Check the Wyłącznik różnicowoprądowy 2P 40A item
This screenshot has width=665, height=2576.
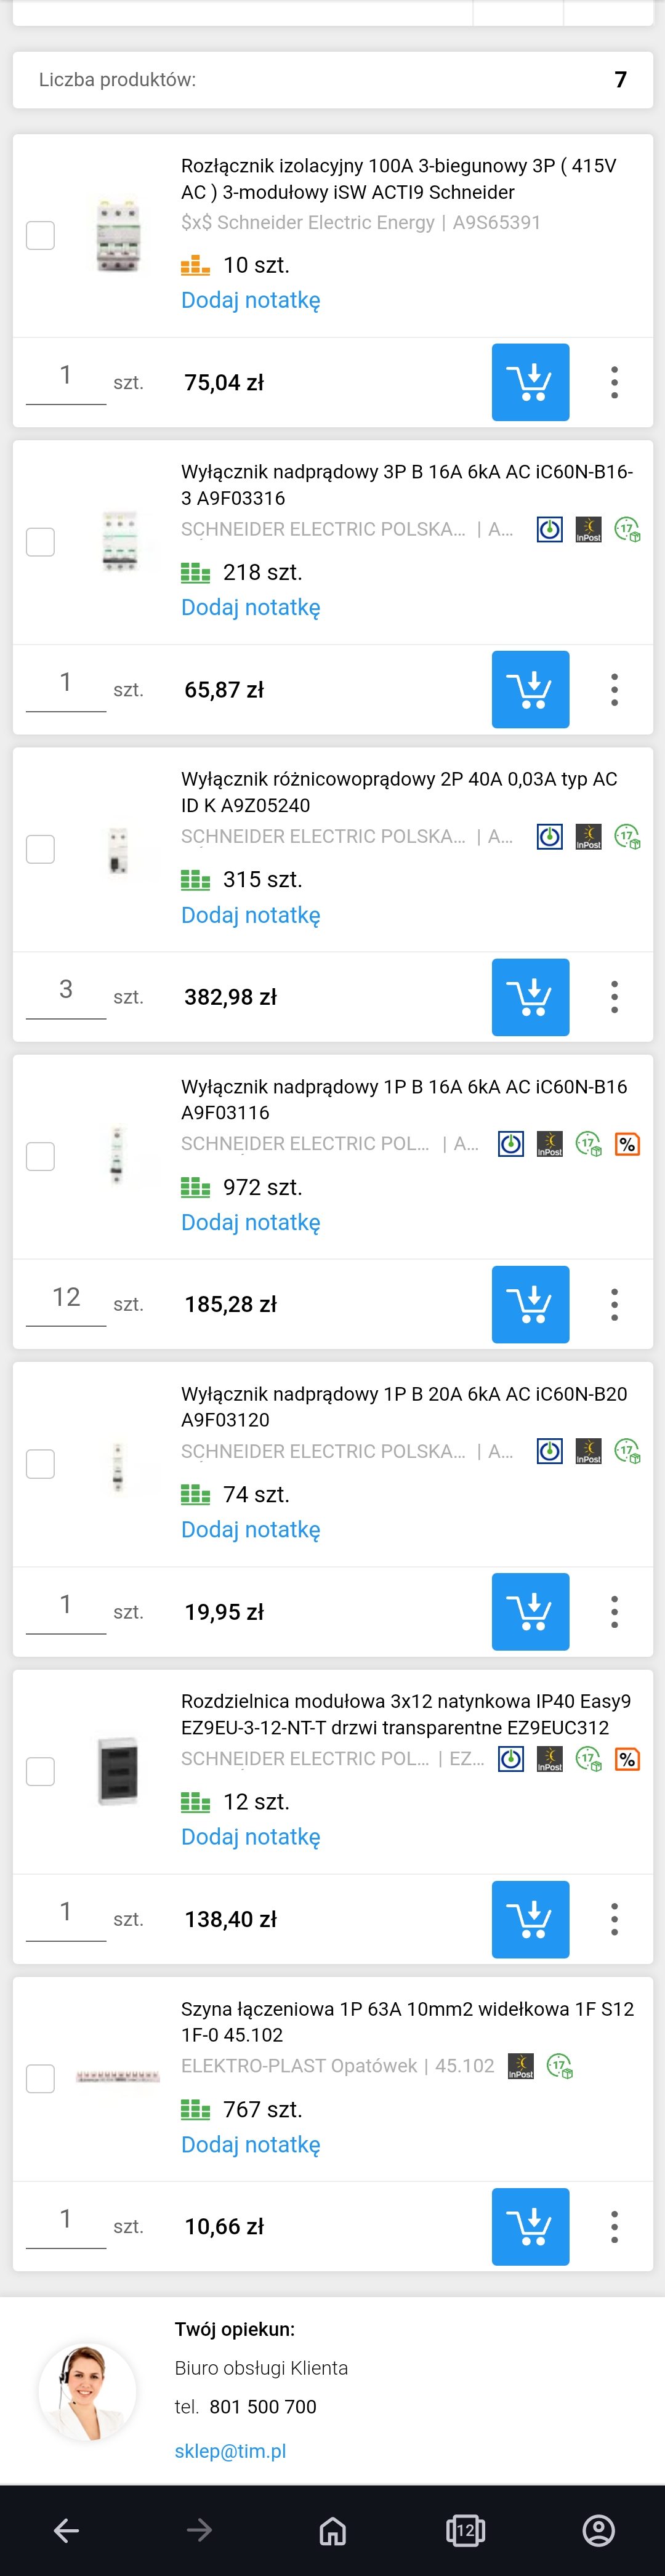[40, 850]
